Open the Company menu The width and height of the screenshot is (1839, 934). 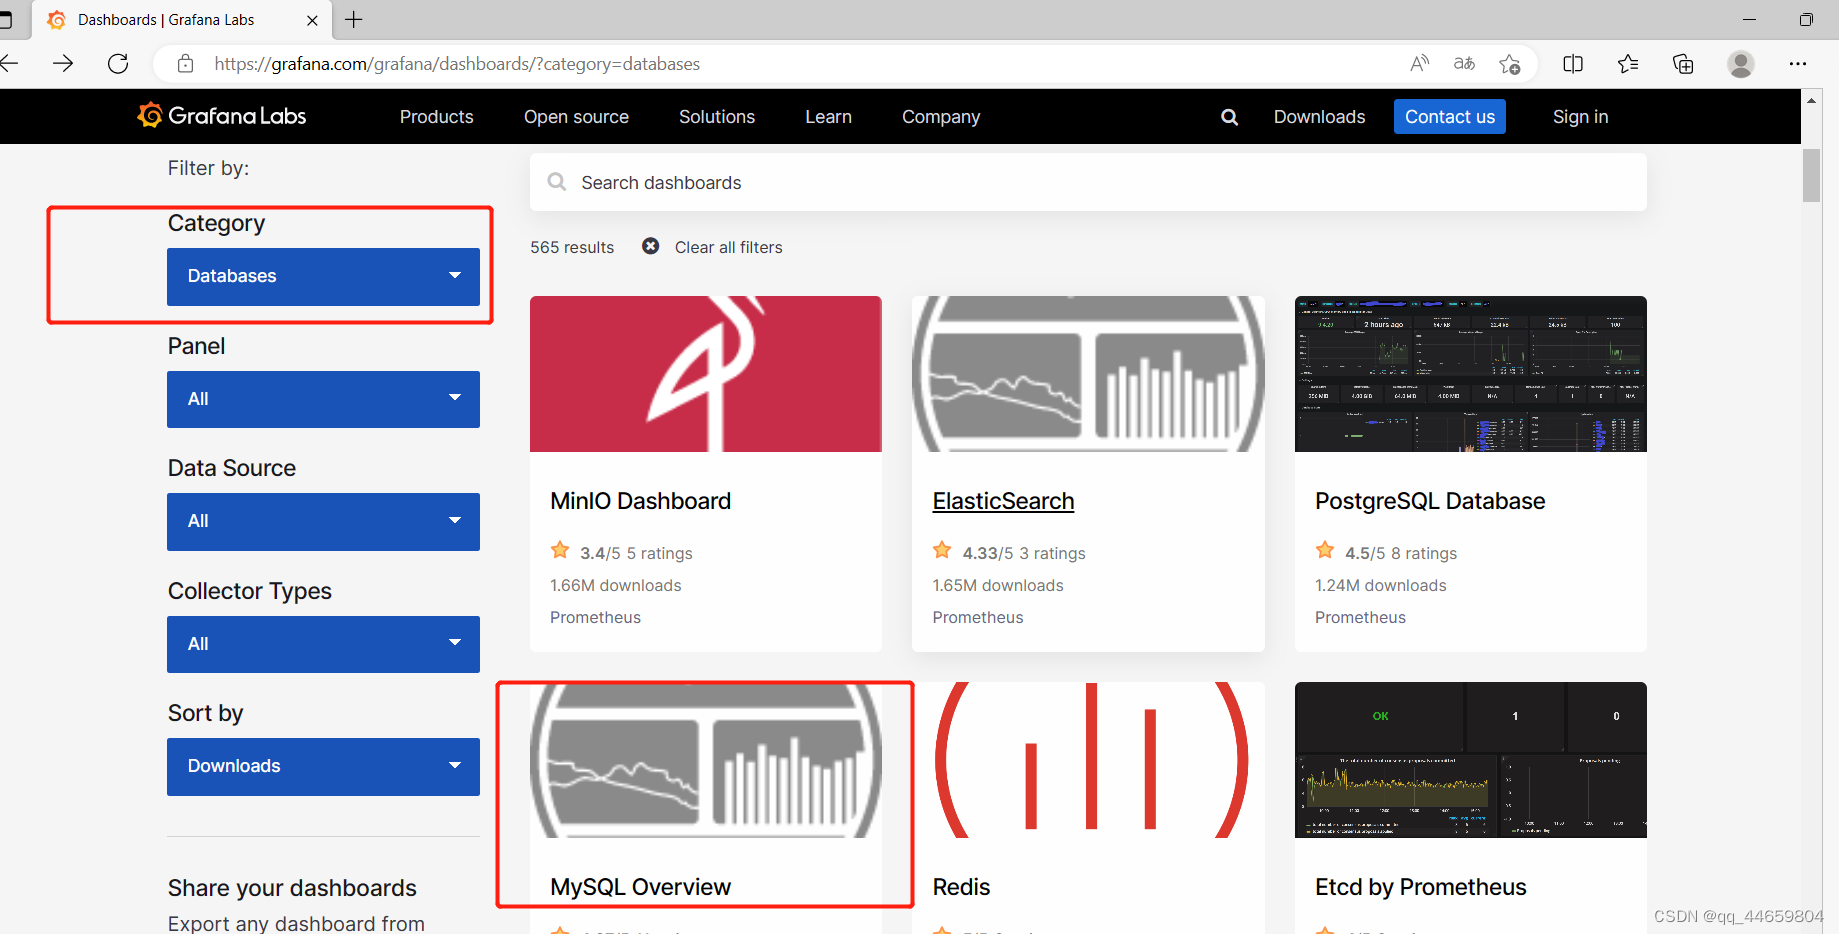click(941, 117)
